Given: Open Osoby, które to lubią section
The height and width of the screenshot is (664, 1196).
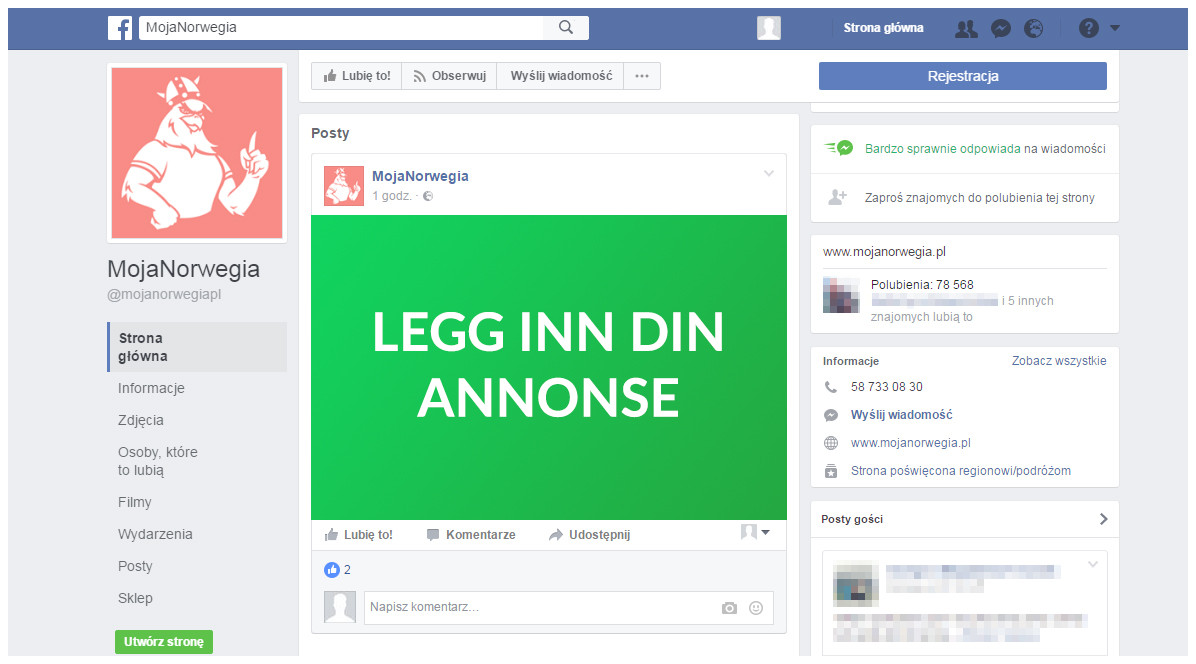Looking at the screenshot, I should 157,461.
